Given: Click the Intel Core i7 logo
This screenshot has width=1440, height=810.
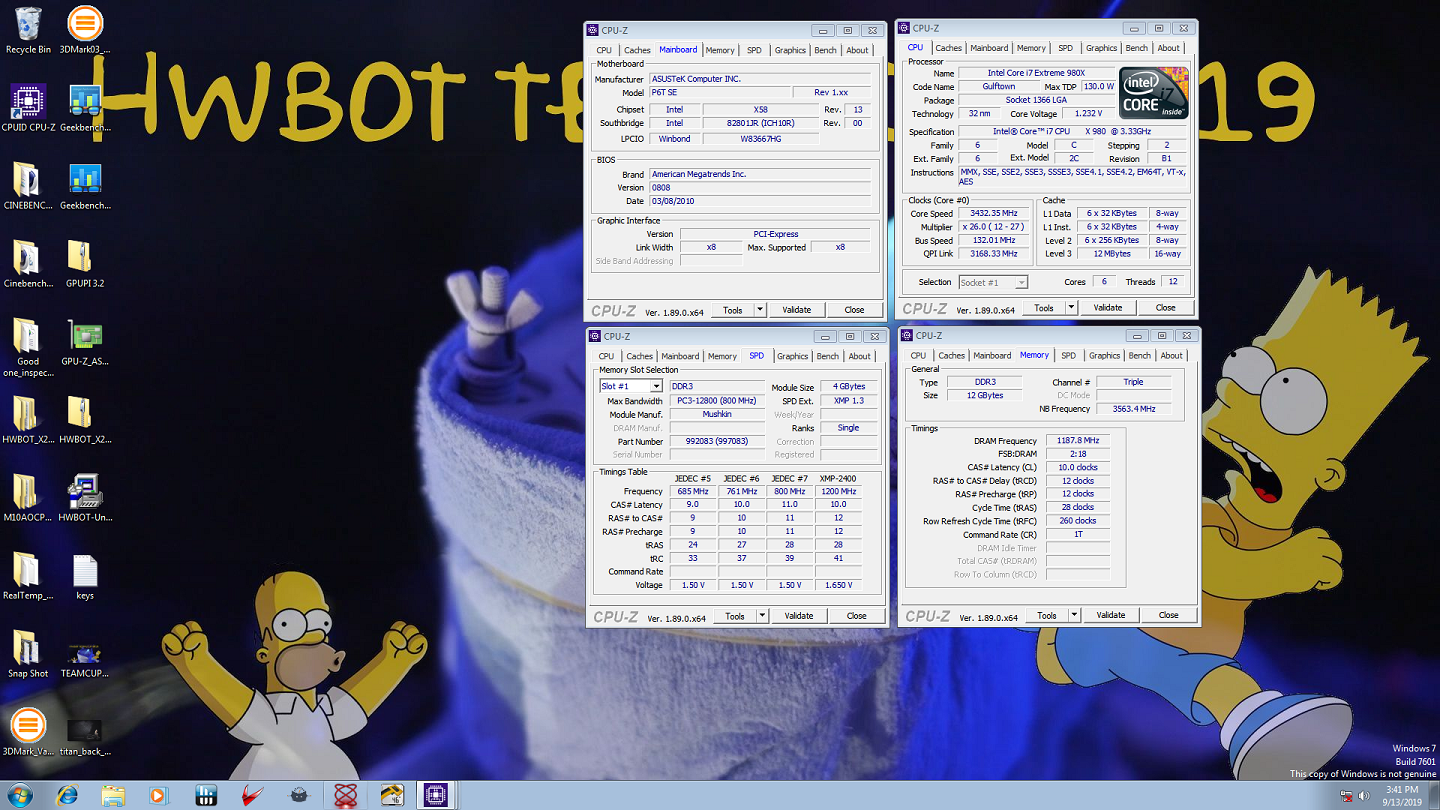Looking at the screenshot, I should click(x=1154, y=93).
